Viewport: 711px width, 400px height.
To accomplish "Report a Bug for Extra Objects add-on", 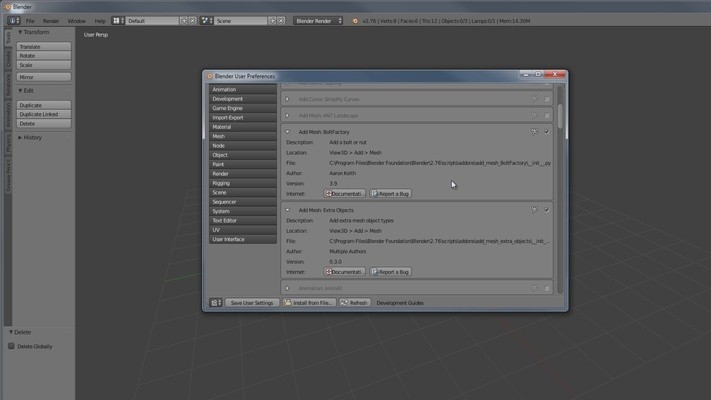I will [390, 272].
